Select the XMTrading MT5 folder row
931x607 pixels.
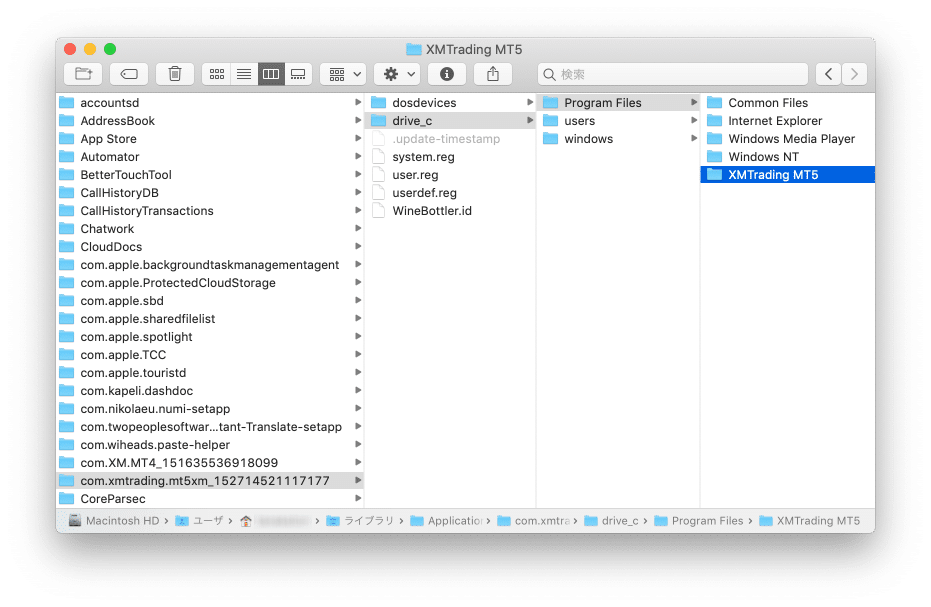coord(788,175)
